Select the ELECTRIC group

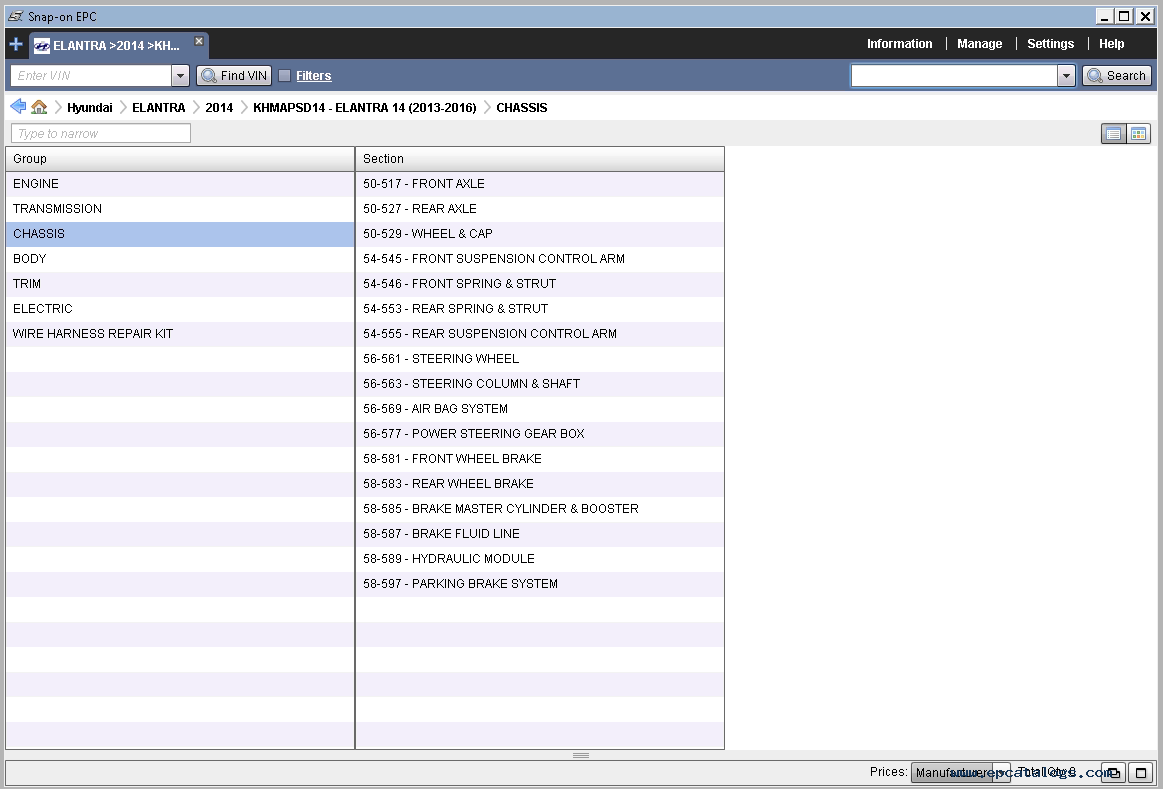pyautogui.click(x=180, y=309)
